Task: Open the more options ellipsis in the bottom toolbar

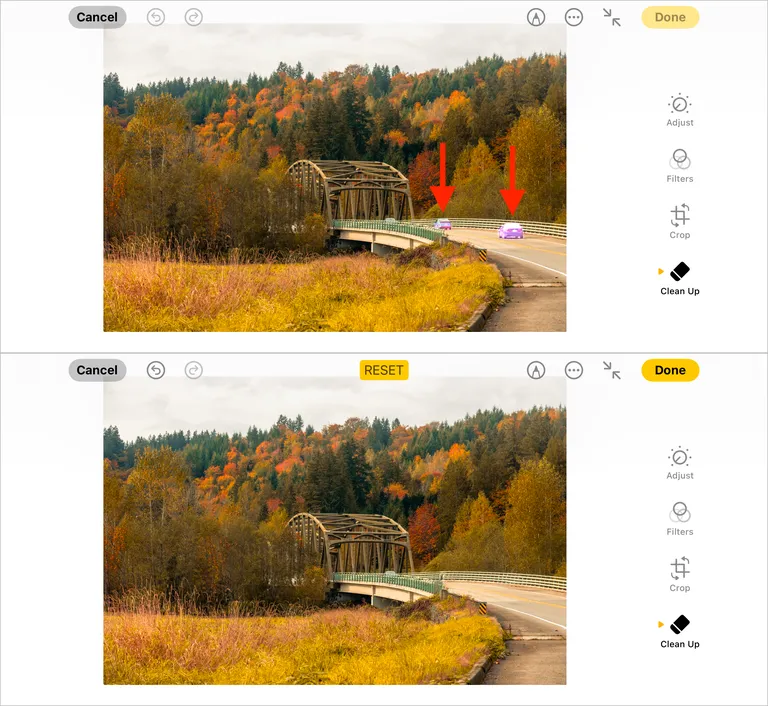Action: click(x=574, y=370)
